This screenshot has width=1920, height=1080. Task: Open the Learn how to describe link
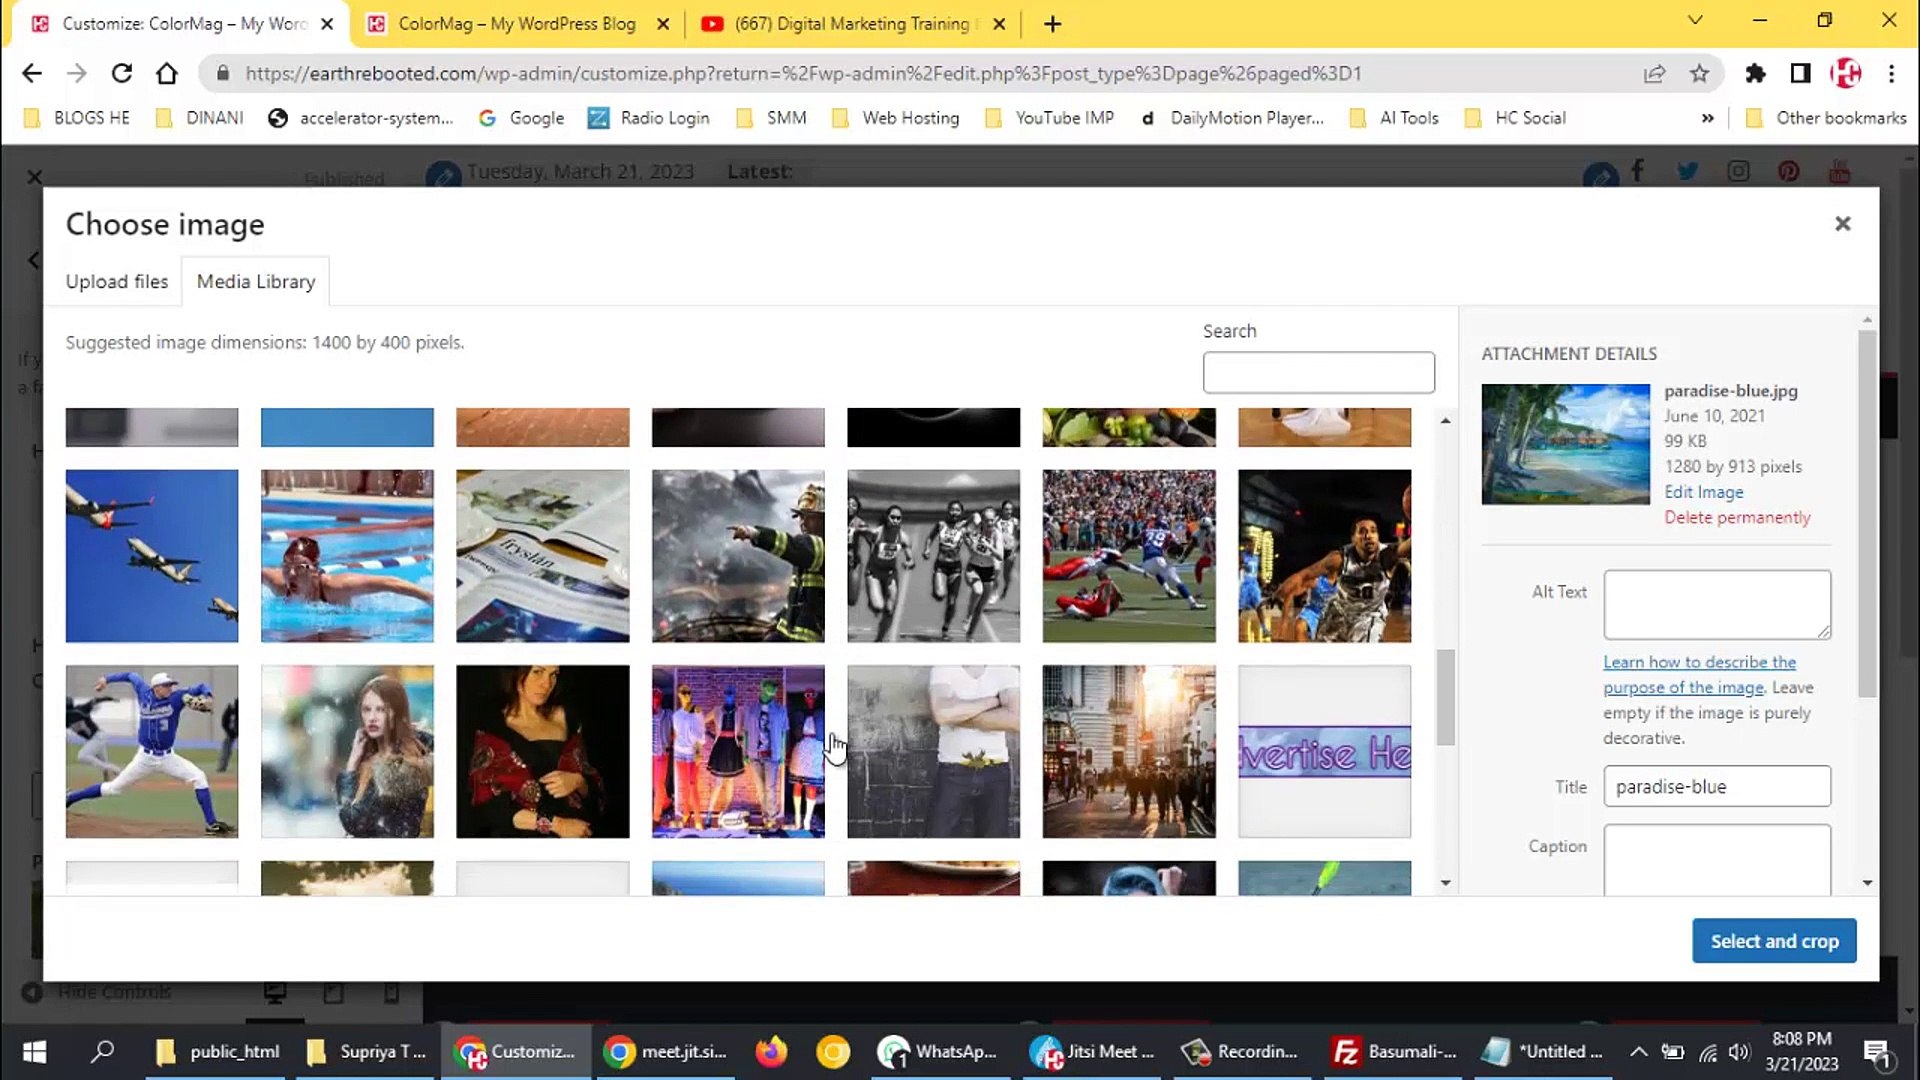(x=1699, y=663)
